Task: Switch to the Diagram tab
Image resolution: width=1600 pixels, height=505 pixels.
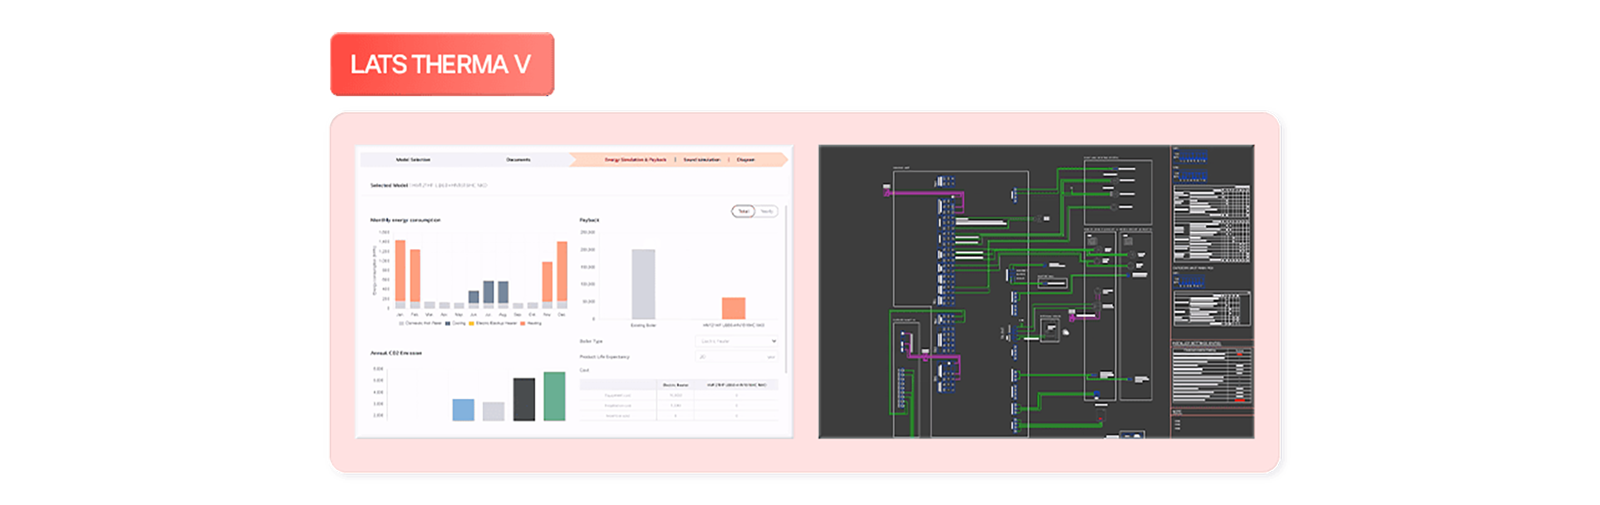Action: coord(746,160)
